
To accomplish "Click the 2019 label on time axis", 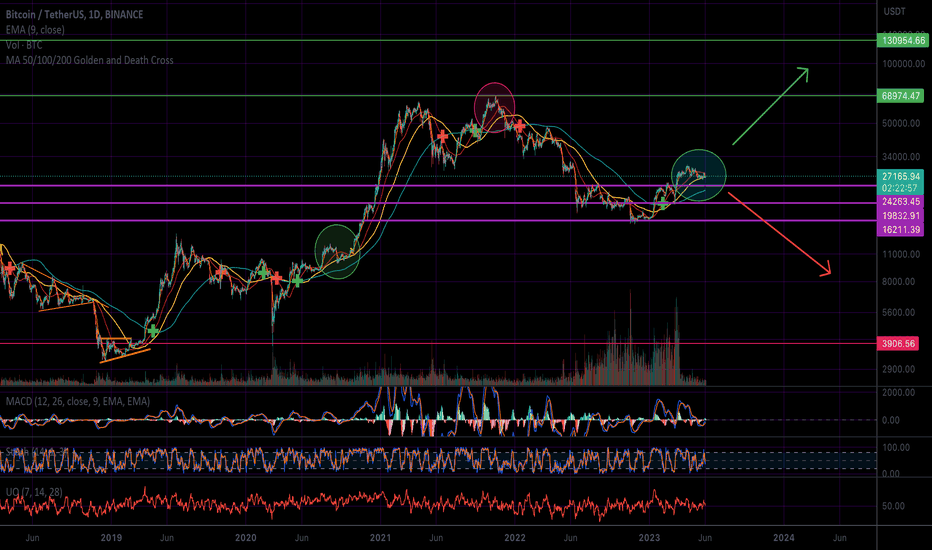I will 111,538.
